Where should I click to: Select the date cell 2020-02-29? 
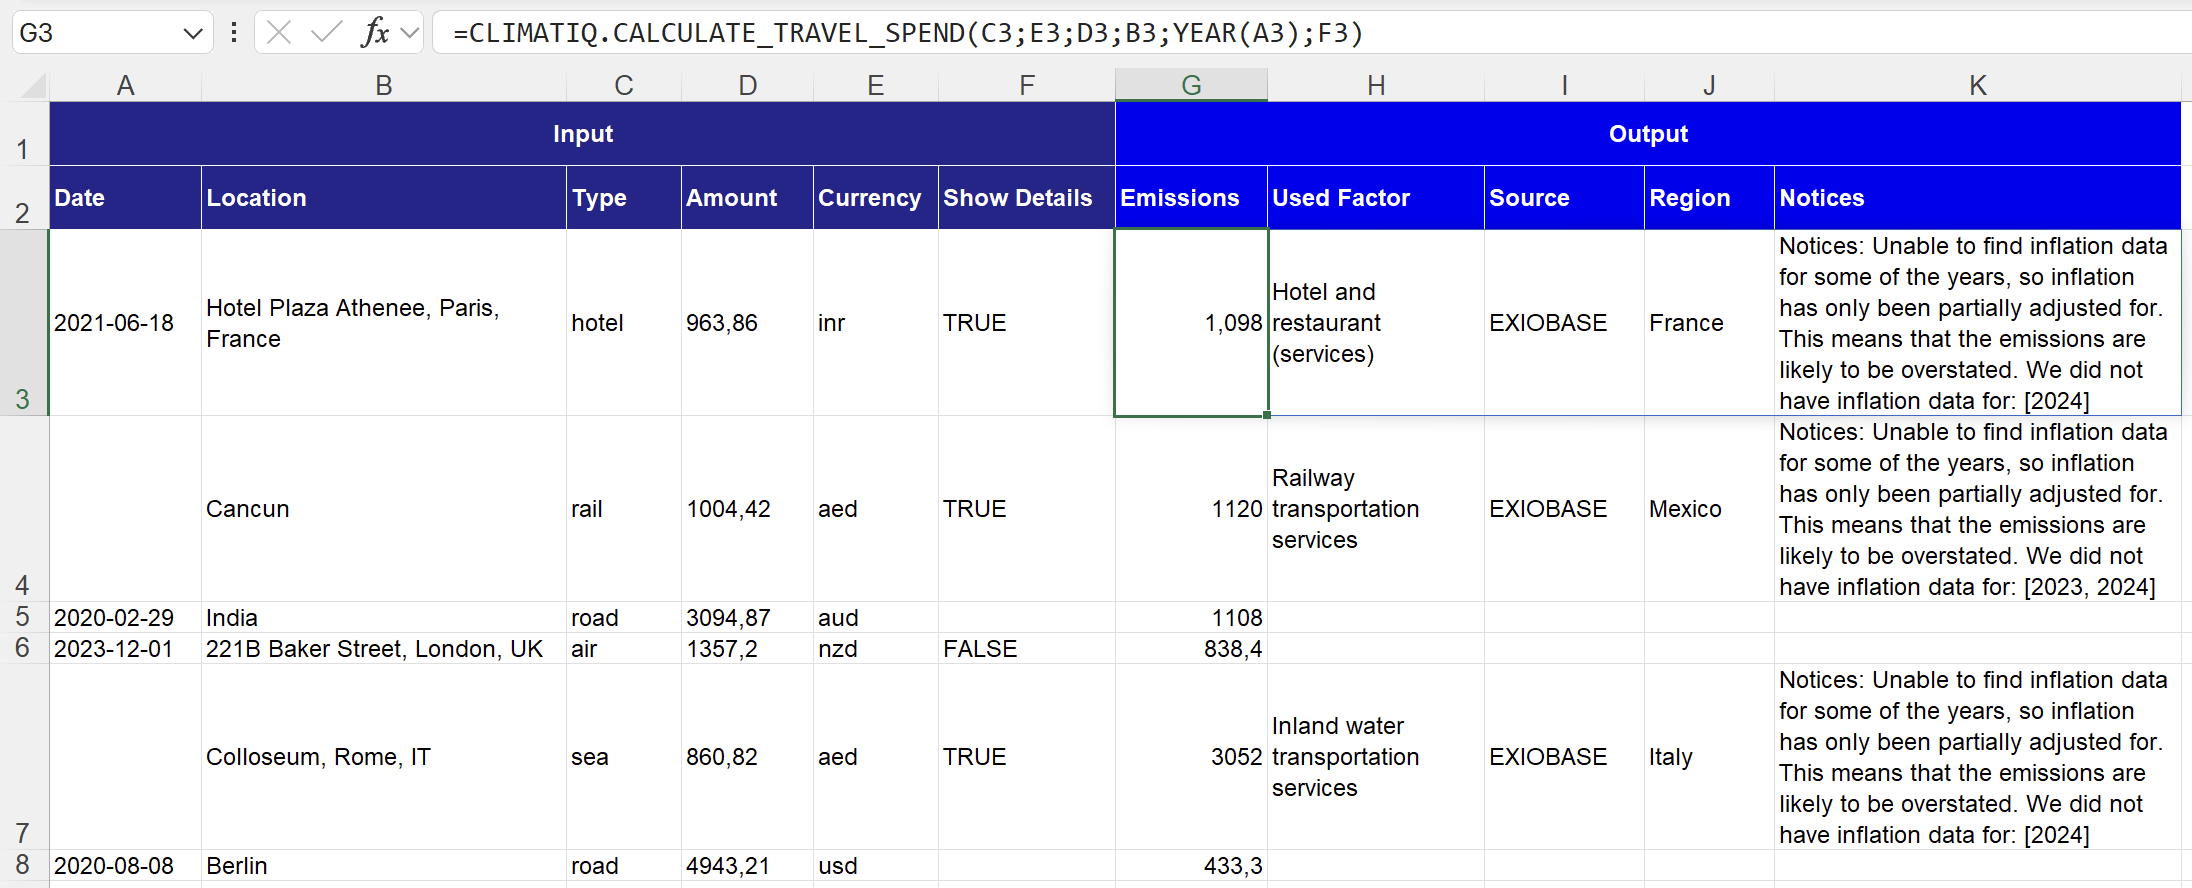click(x=125, y=617)
